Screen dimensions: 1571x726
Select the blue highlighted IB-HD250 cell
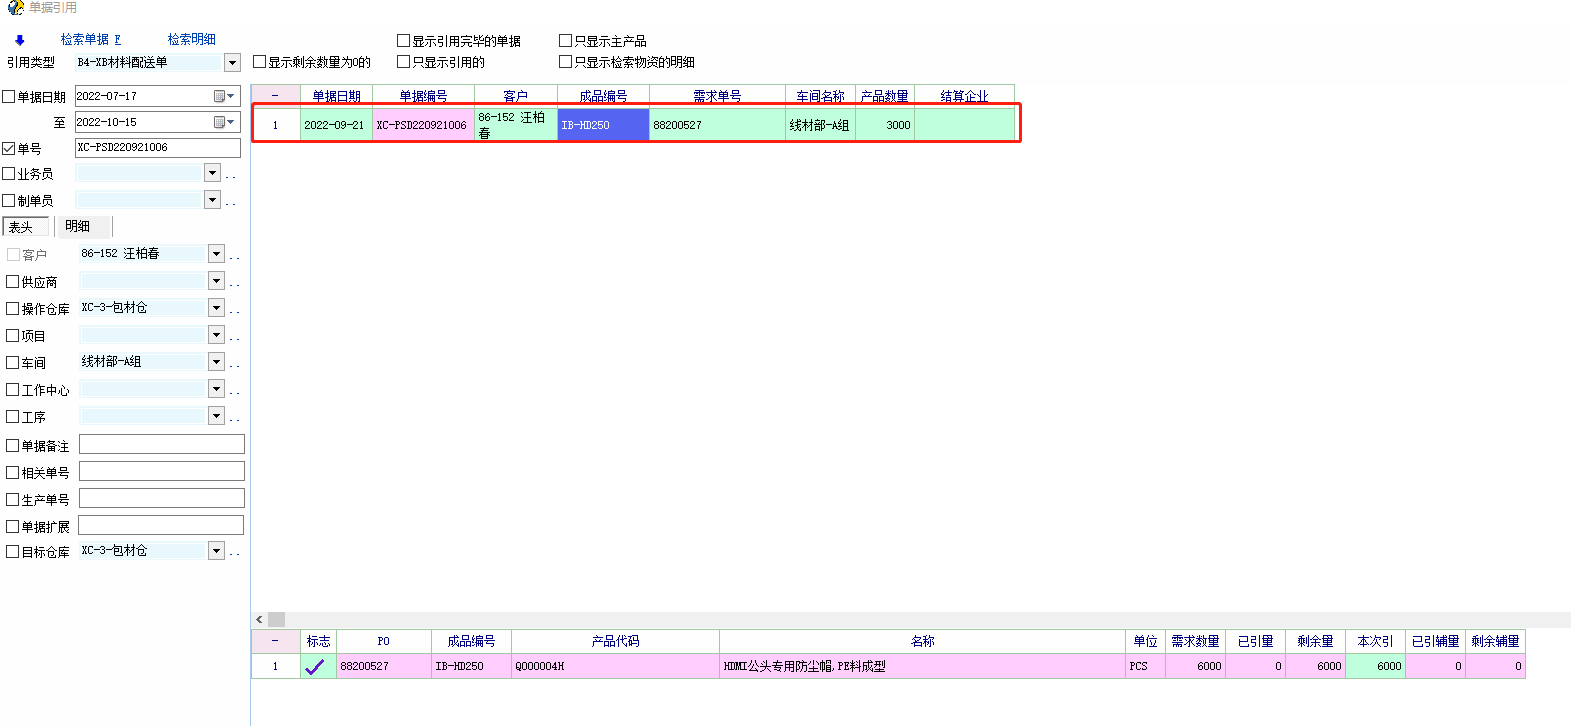point(603,125)
